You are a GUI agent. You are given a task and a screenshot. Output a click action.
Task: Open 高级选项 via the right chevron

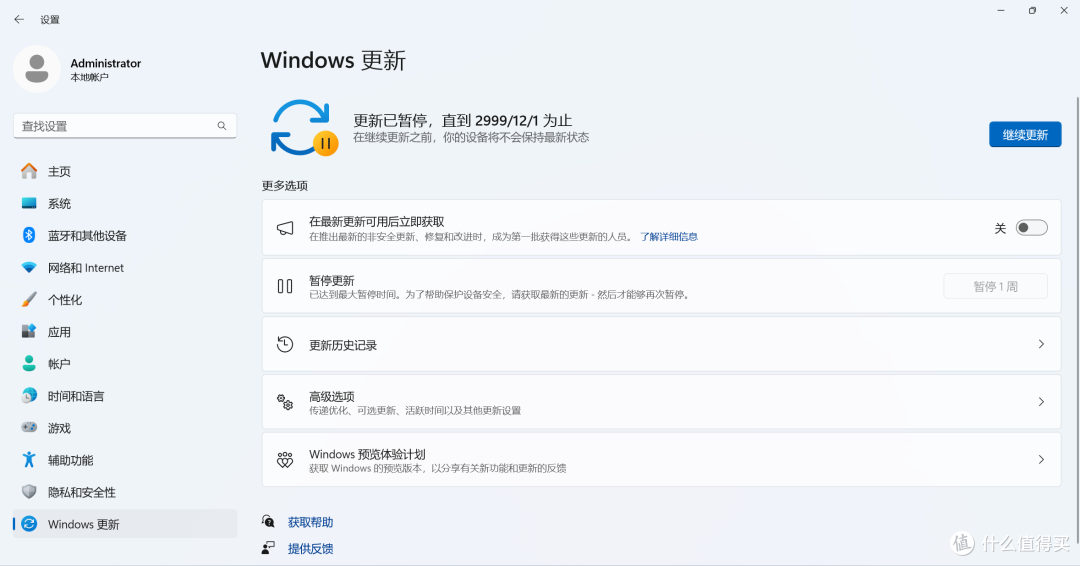1041,402
